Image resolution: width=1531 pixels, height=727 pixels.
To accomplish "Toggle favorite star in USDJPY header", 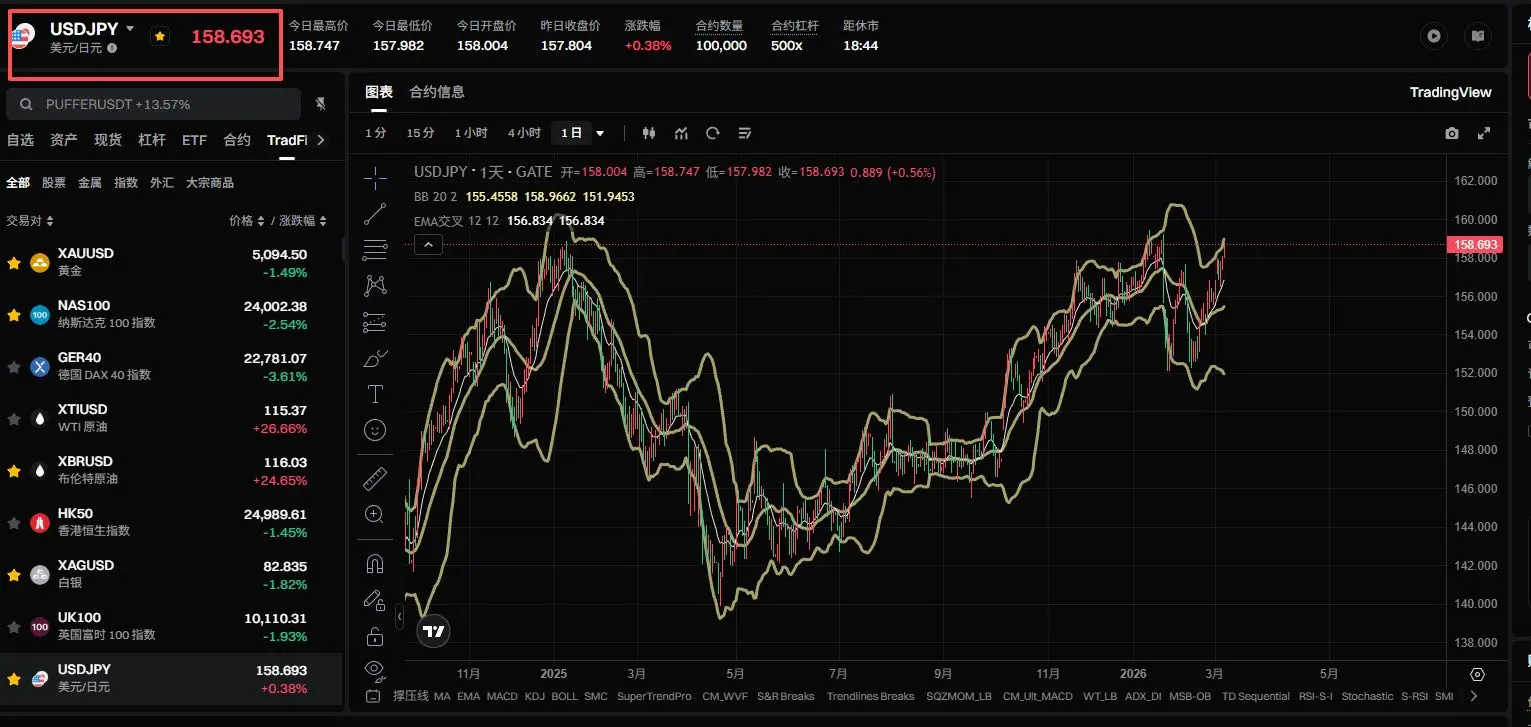I will [160, 36].
